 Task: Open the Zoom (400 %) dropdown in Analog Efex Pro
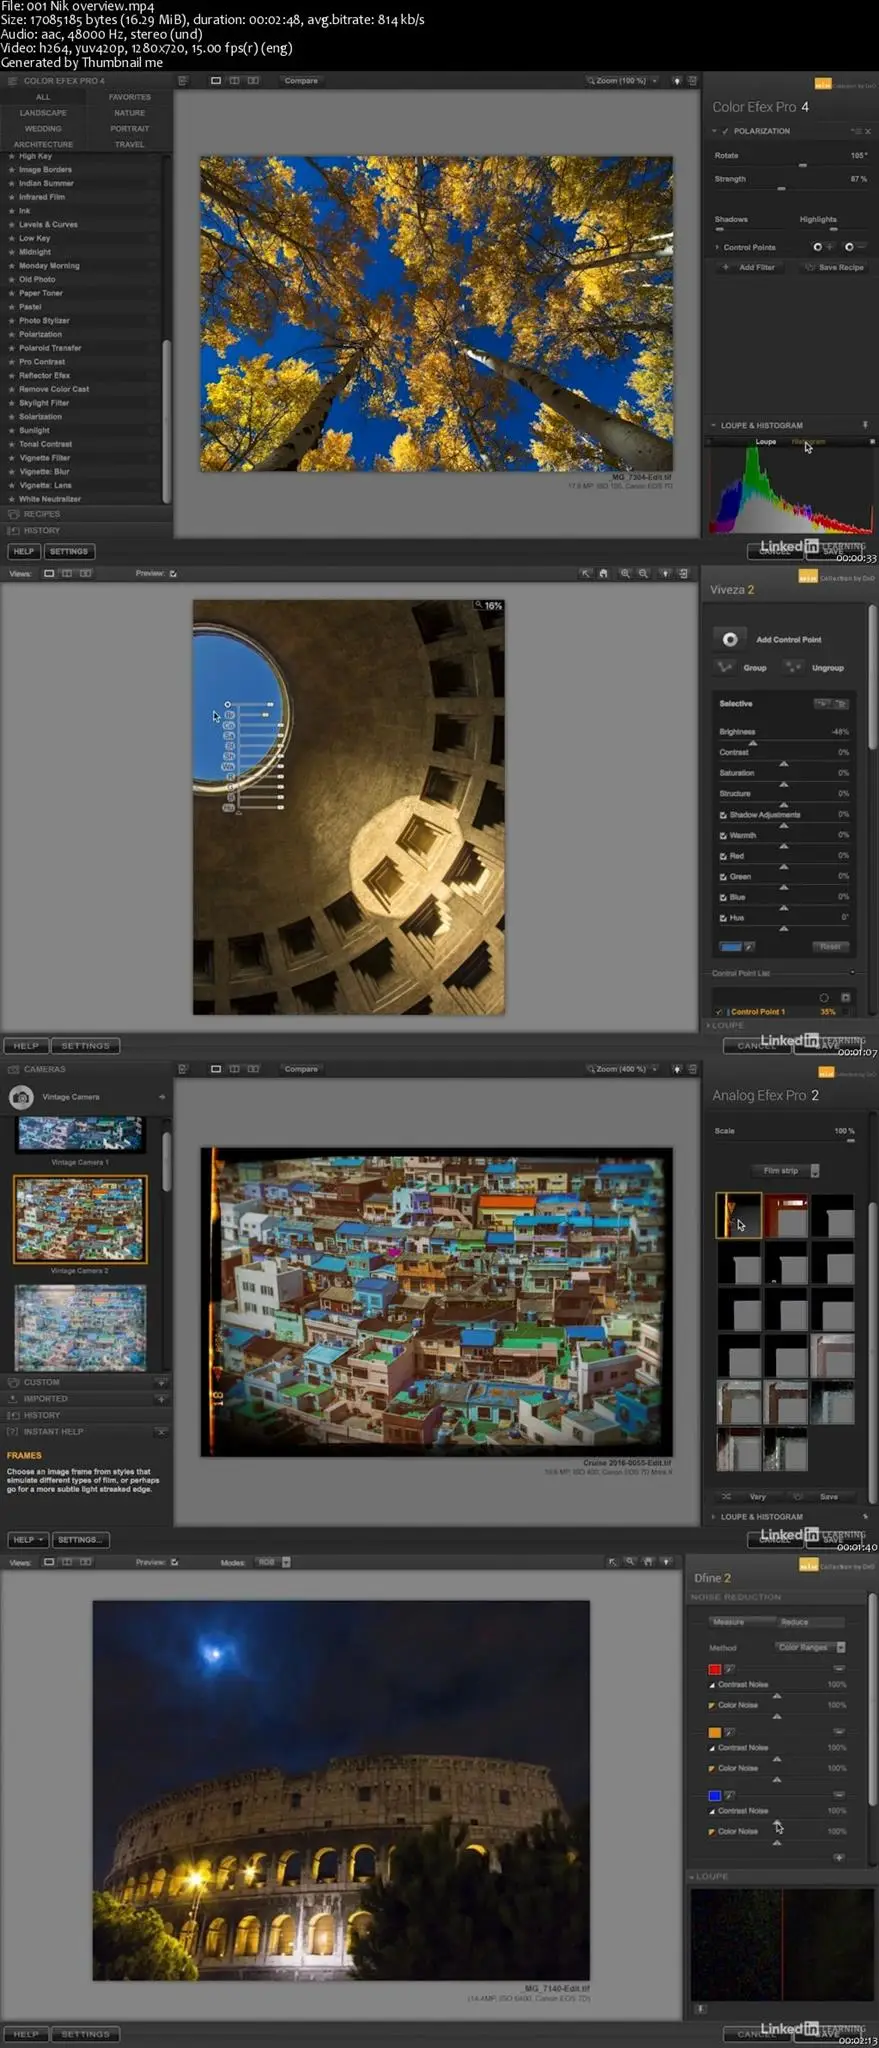[x=622, y=1069]
